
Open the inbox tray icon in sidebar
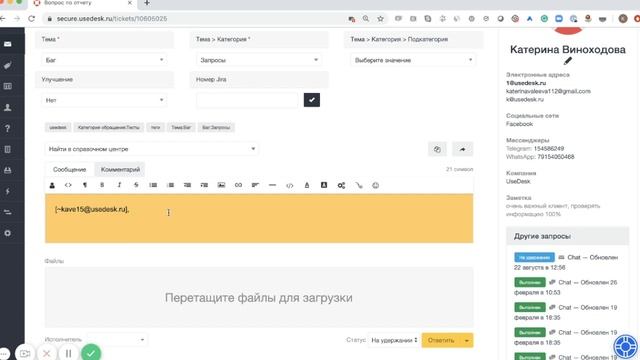(8, 170)
